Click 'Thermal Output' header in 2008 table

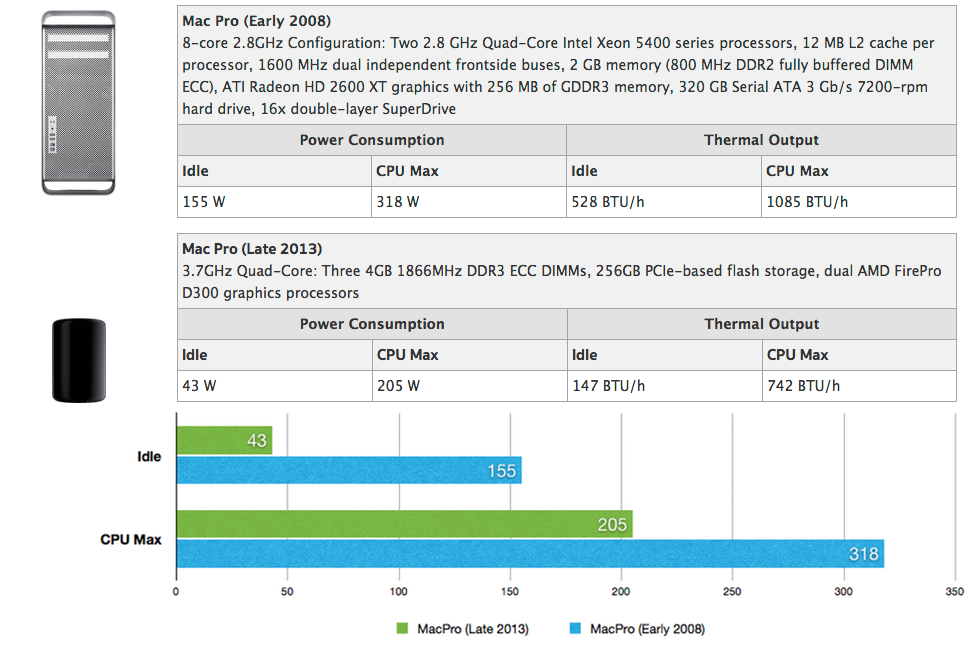pos(761,140)
